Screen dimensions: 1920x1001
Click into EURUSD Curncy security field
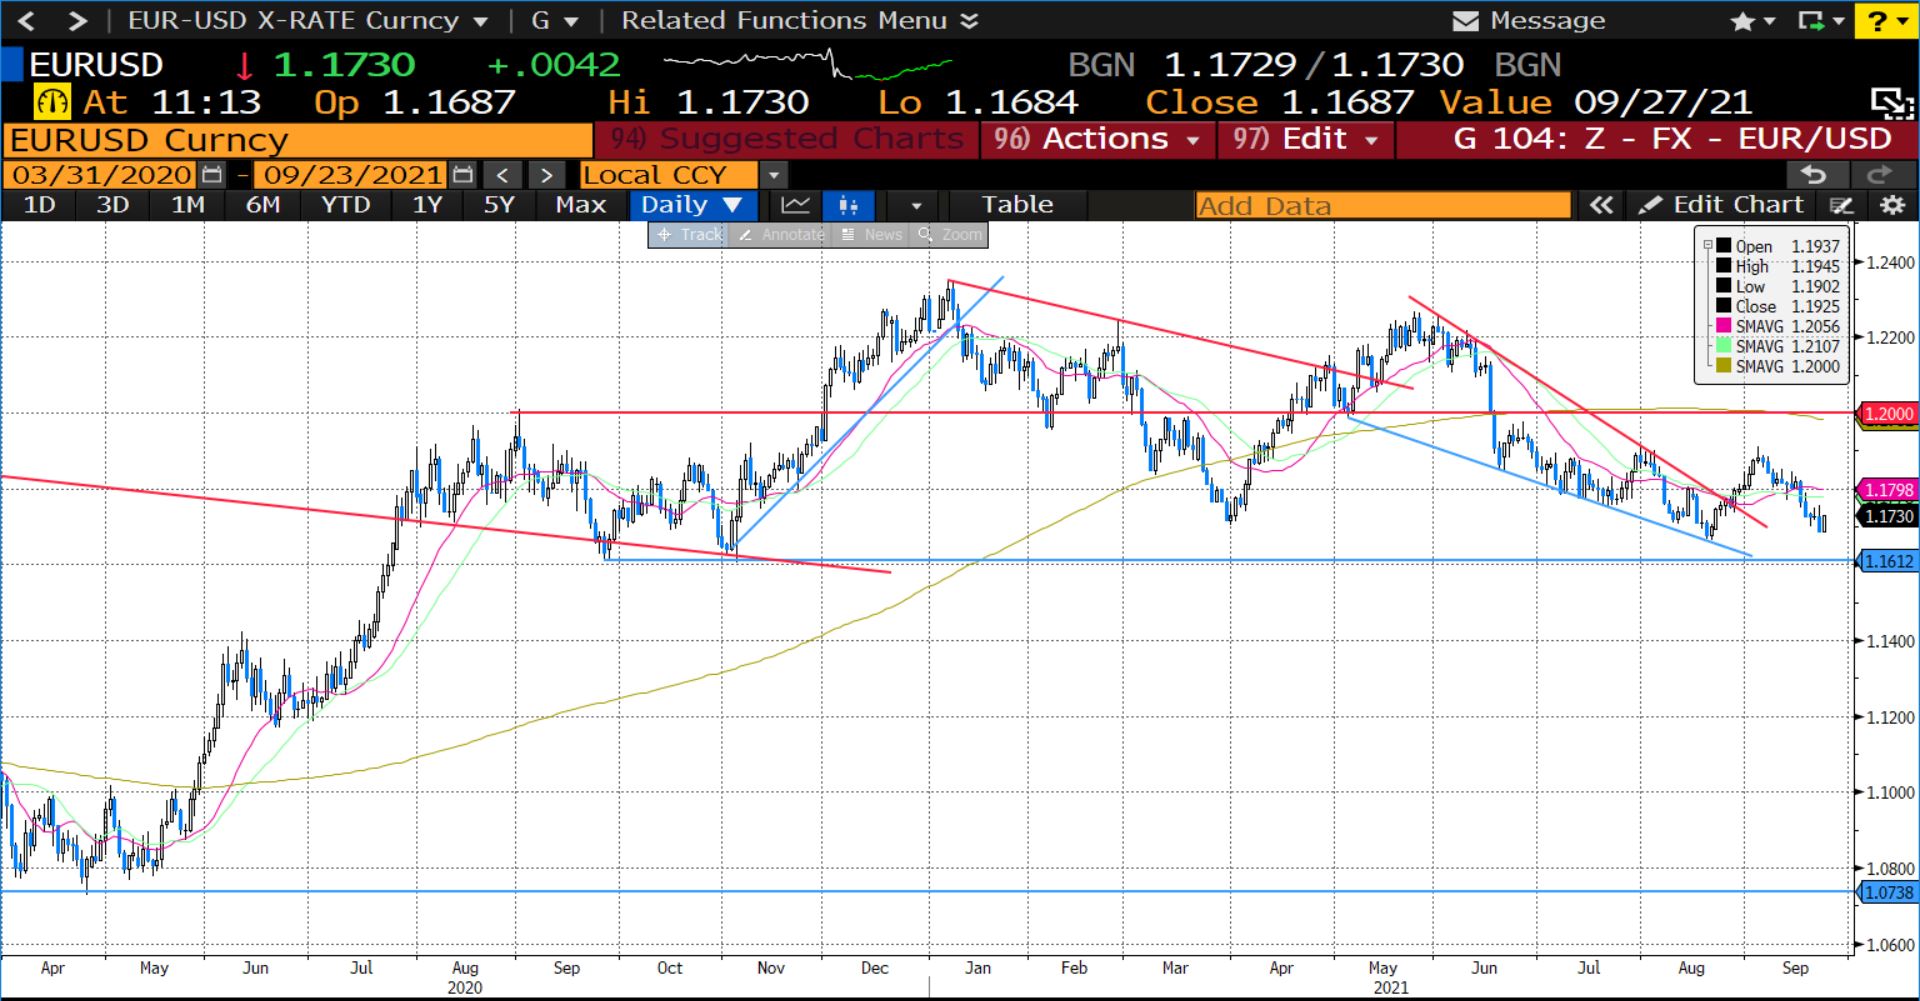tap(298, 140)
